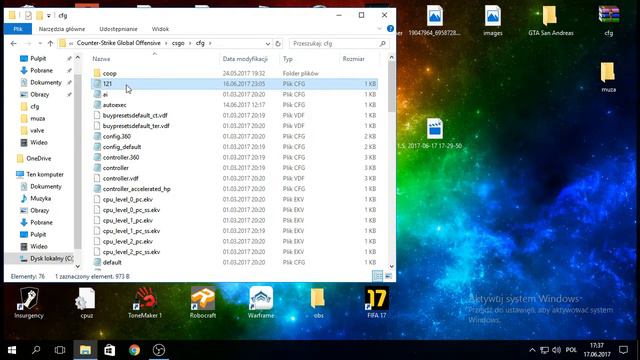Select the GTA San Andreas desktop folder
The image size is (640, 360).
point(551,20)
